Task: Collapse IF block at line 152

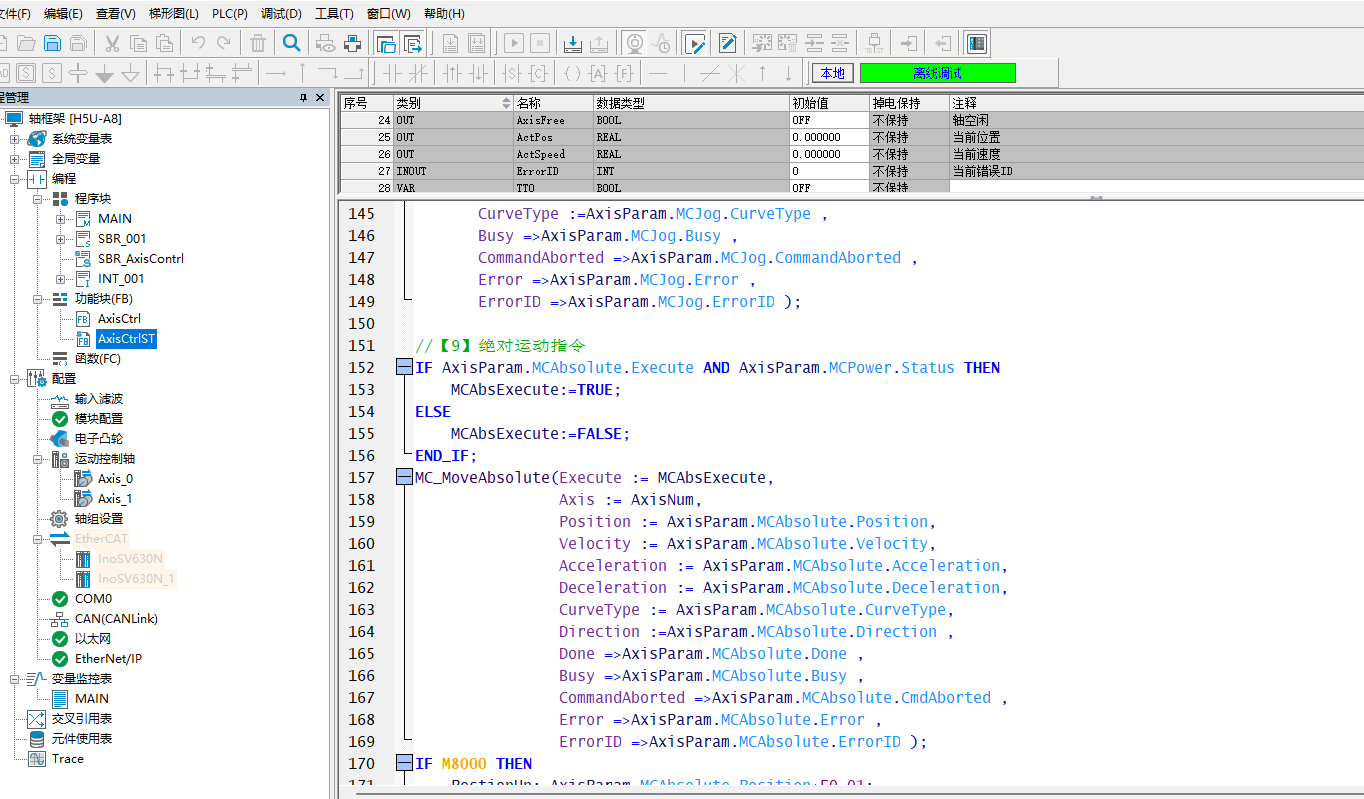Action: point(404,367)
